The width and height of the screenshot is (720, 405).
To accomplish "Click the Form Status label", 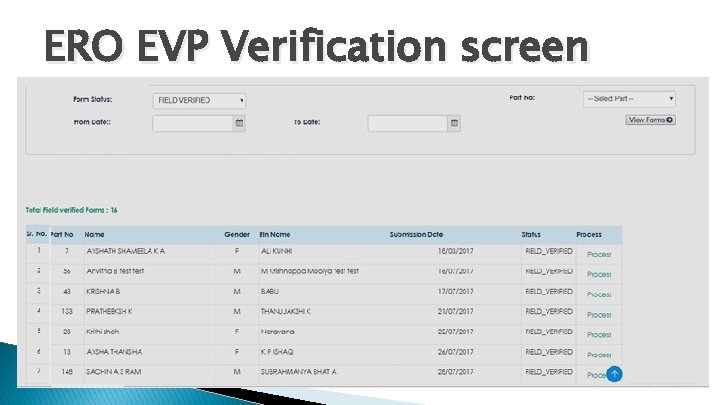I will pyautogui.click(x=92, y=99).
